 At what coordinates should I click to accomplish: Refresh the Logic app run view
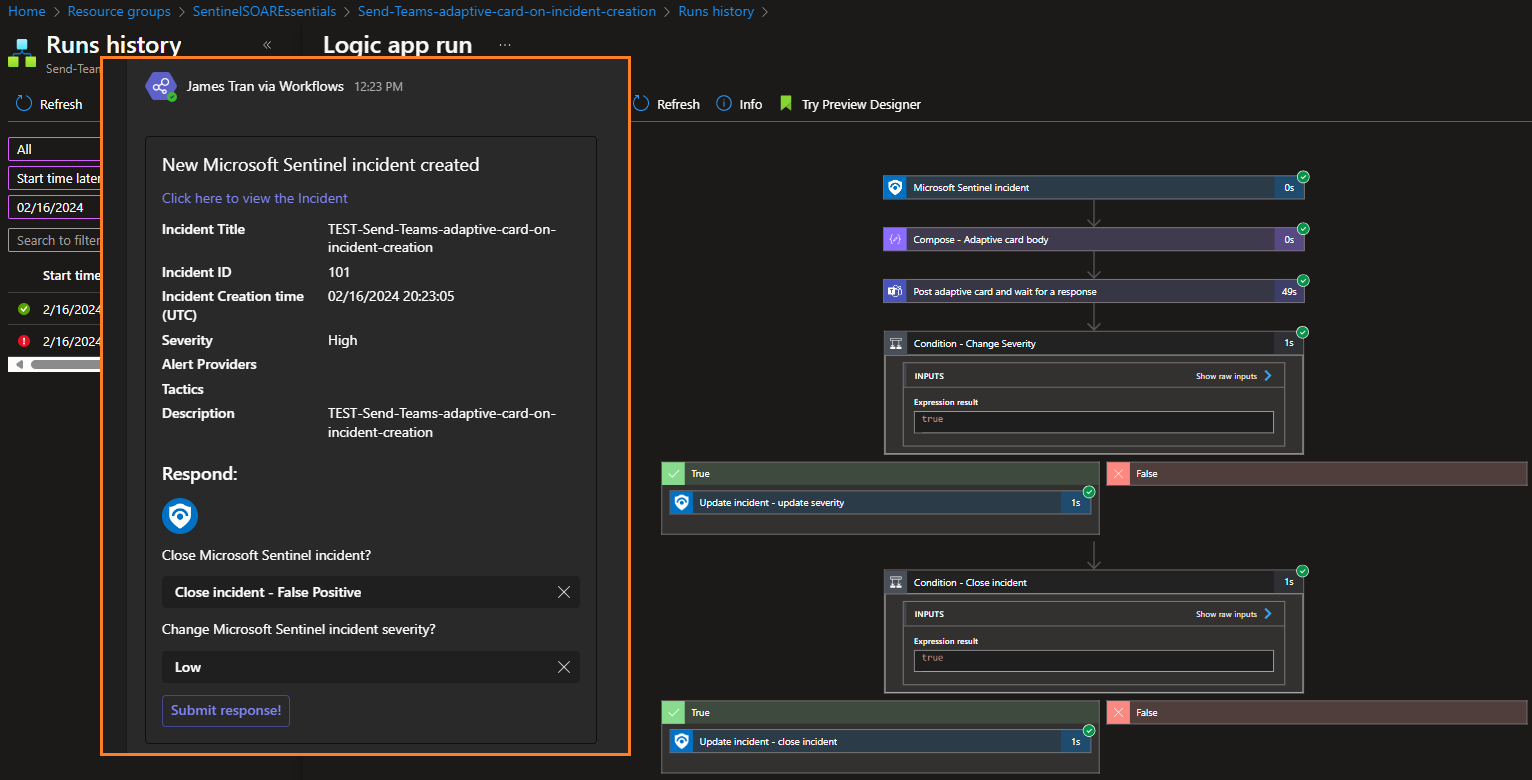[x=666, y=104]
